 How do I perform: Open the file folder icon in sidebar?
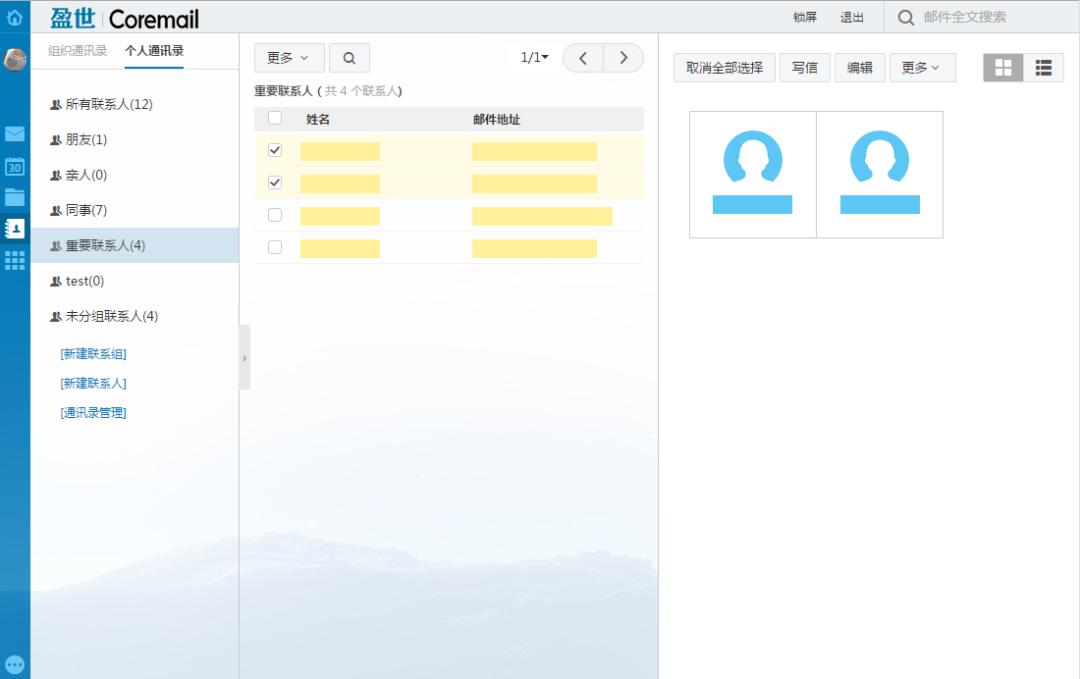[x=15, y=197]
